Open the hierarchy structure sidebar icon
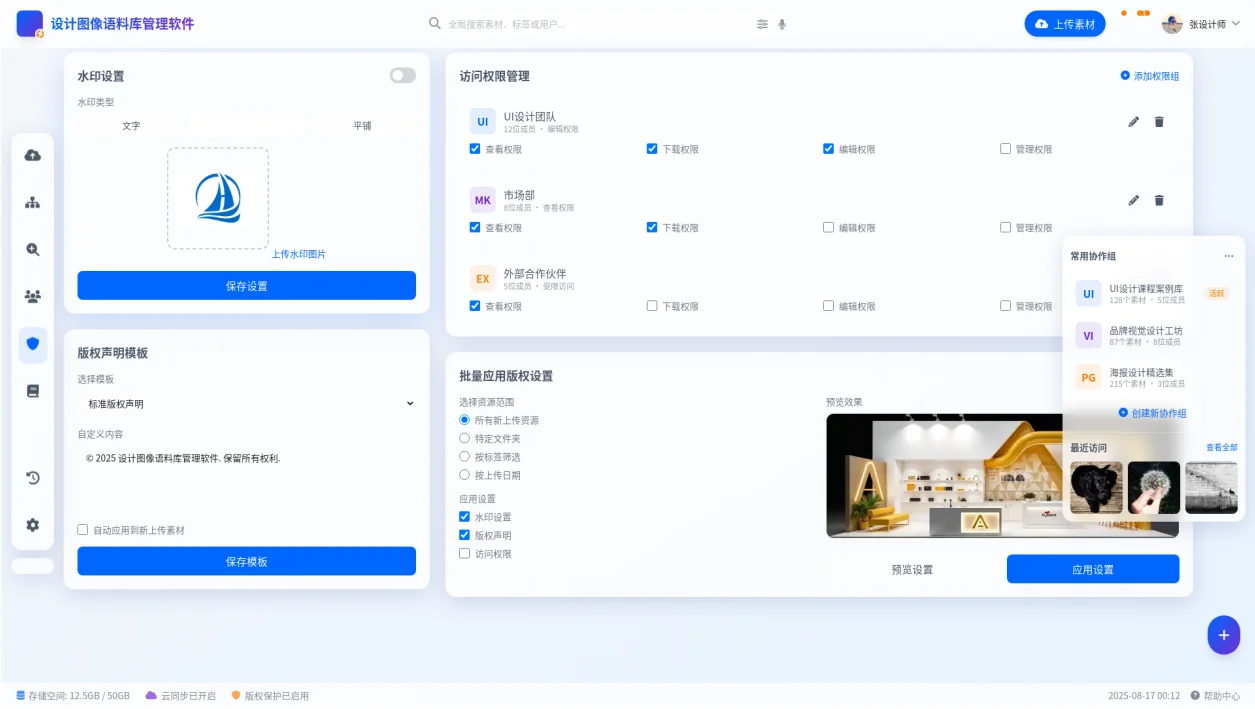1255x709 pixels. click(x=33, y=202)
